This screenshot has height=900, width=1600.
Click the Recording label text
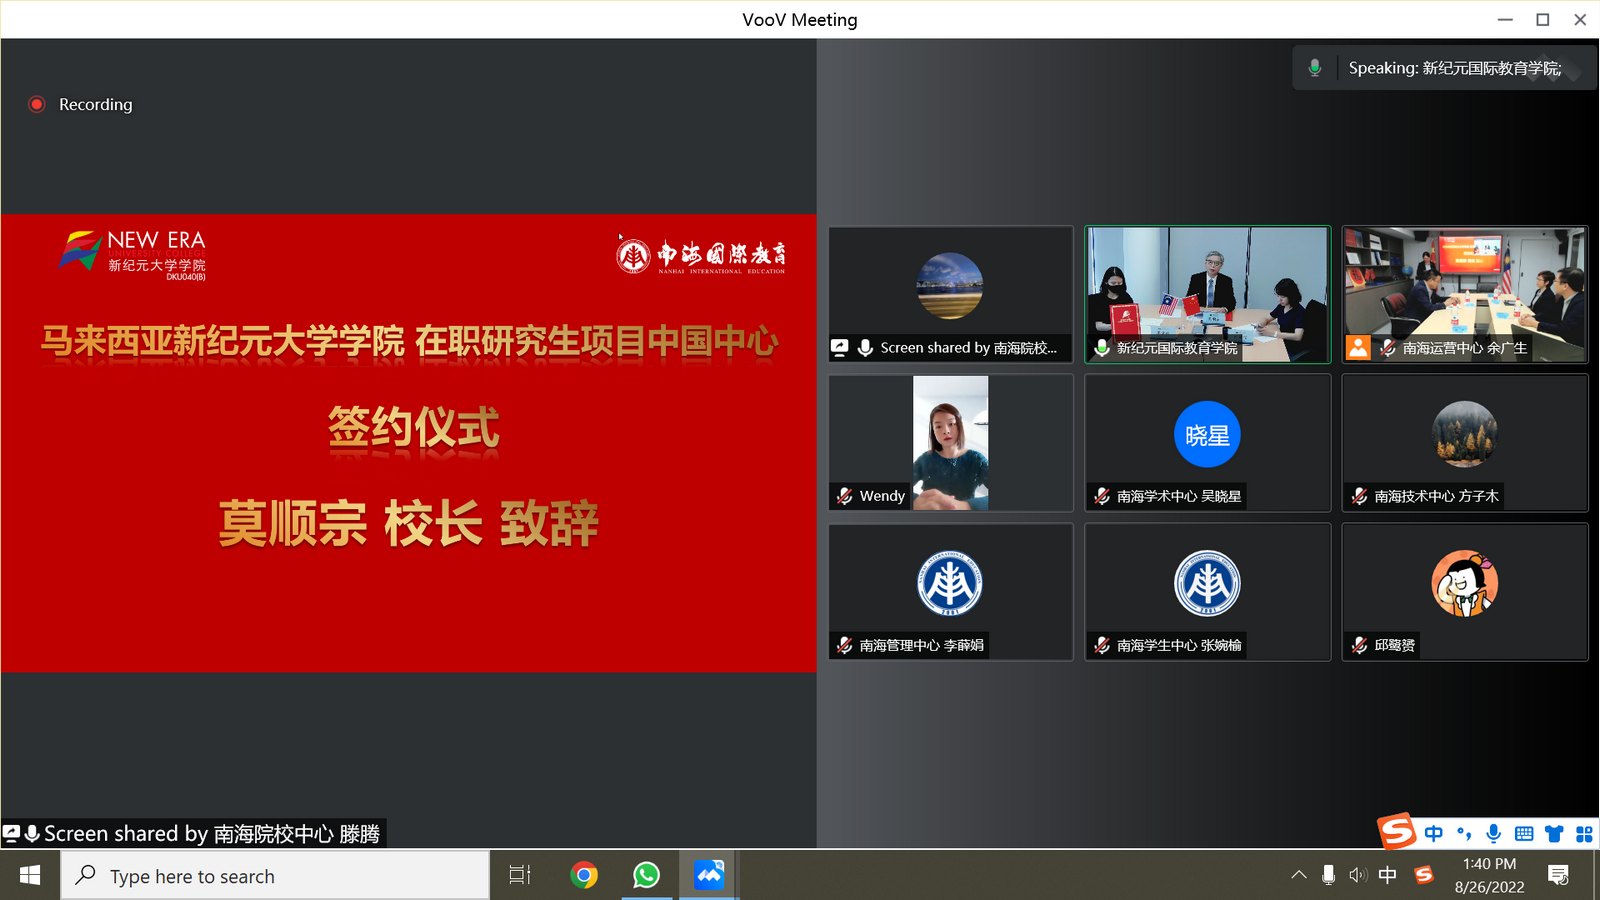coord(95,104)
